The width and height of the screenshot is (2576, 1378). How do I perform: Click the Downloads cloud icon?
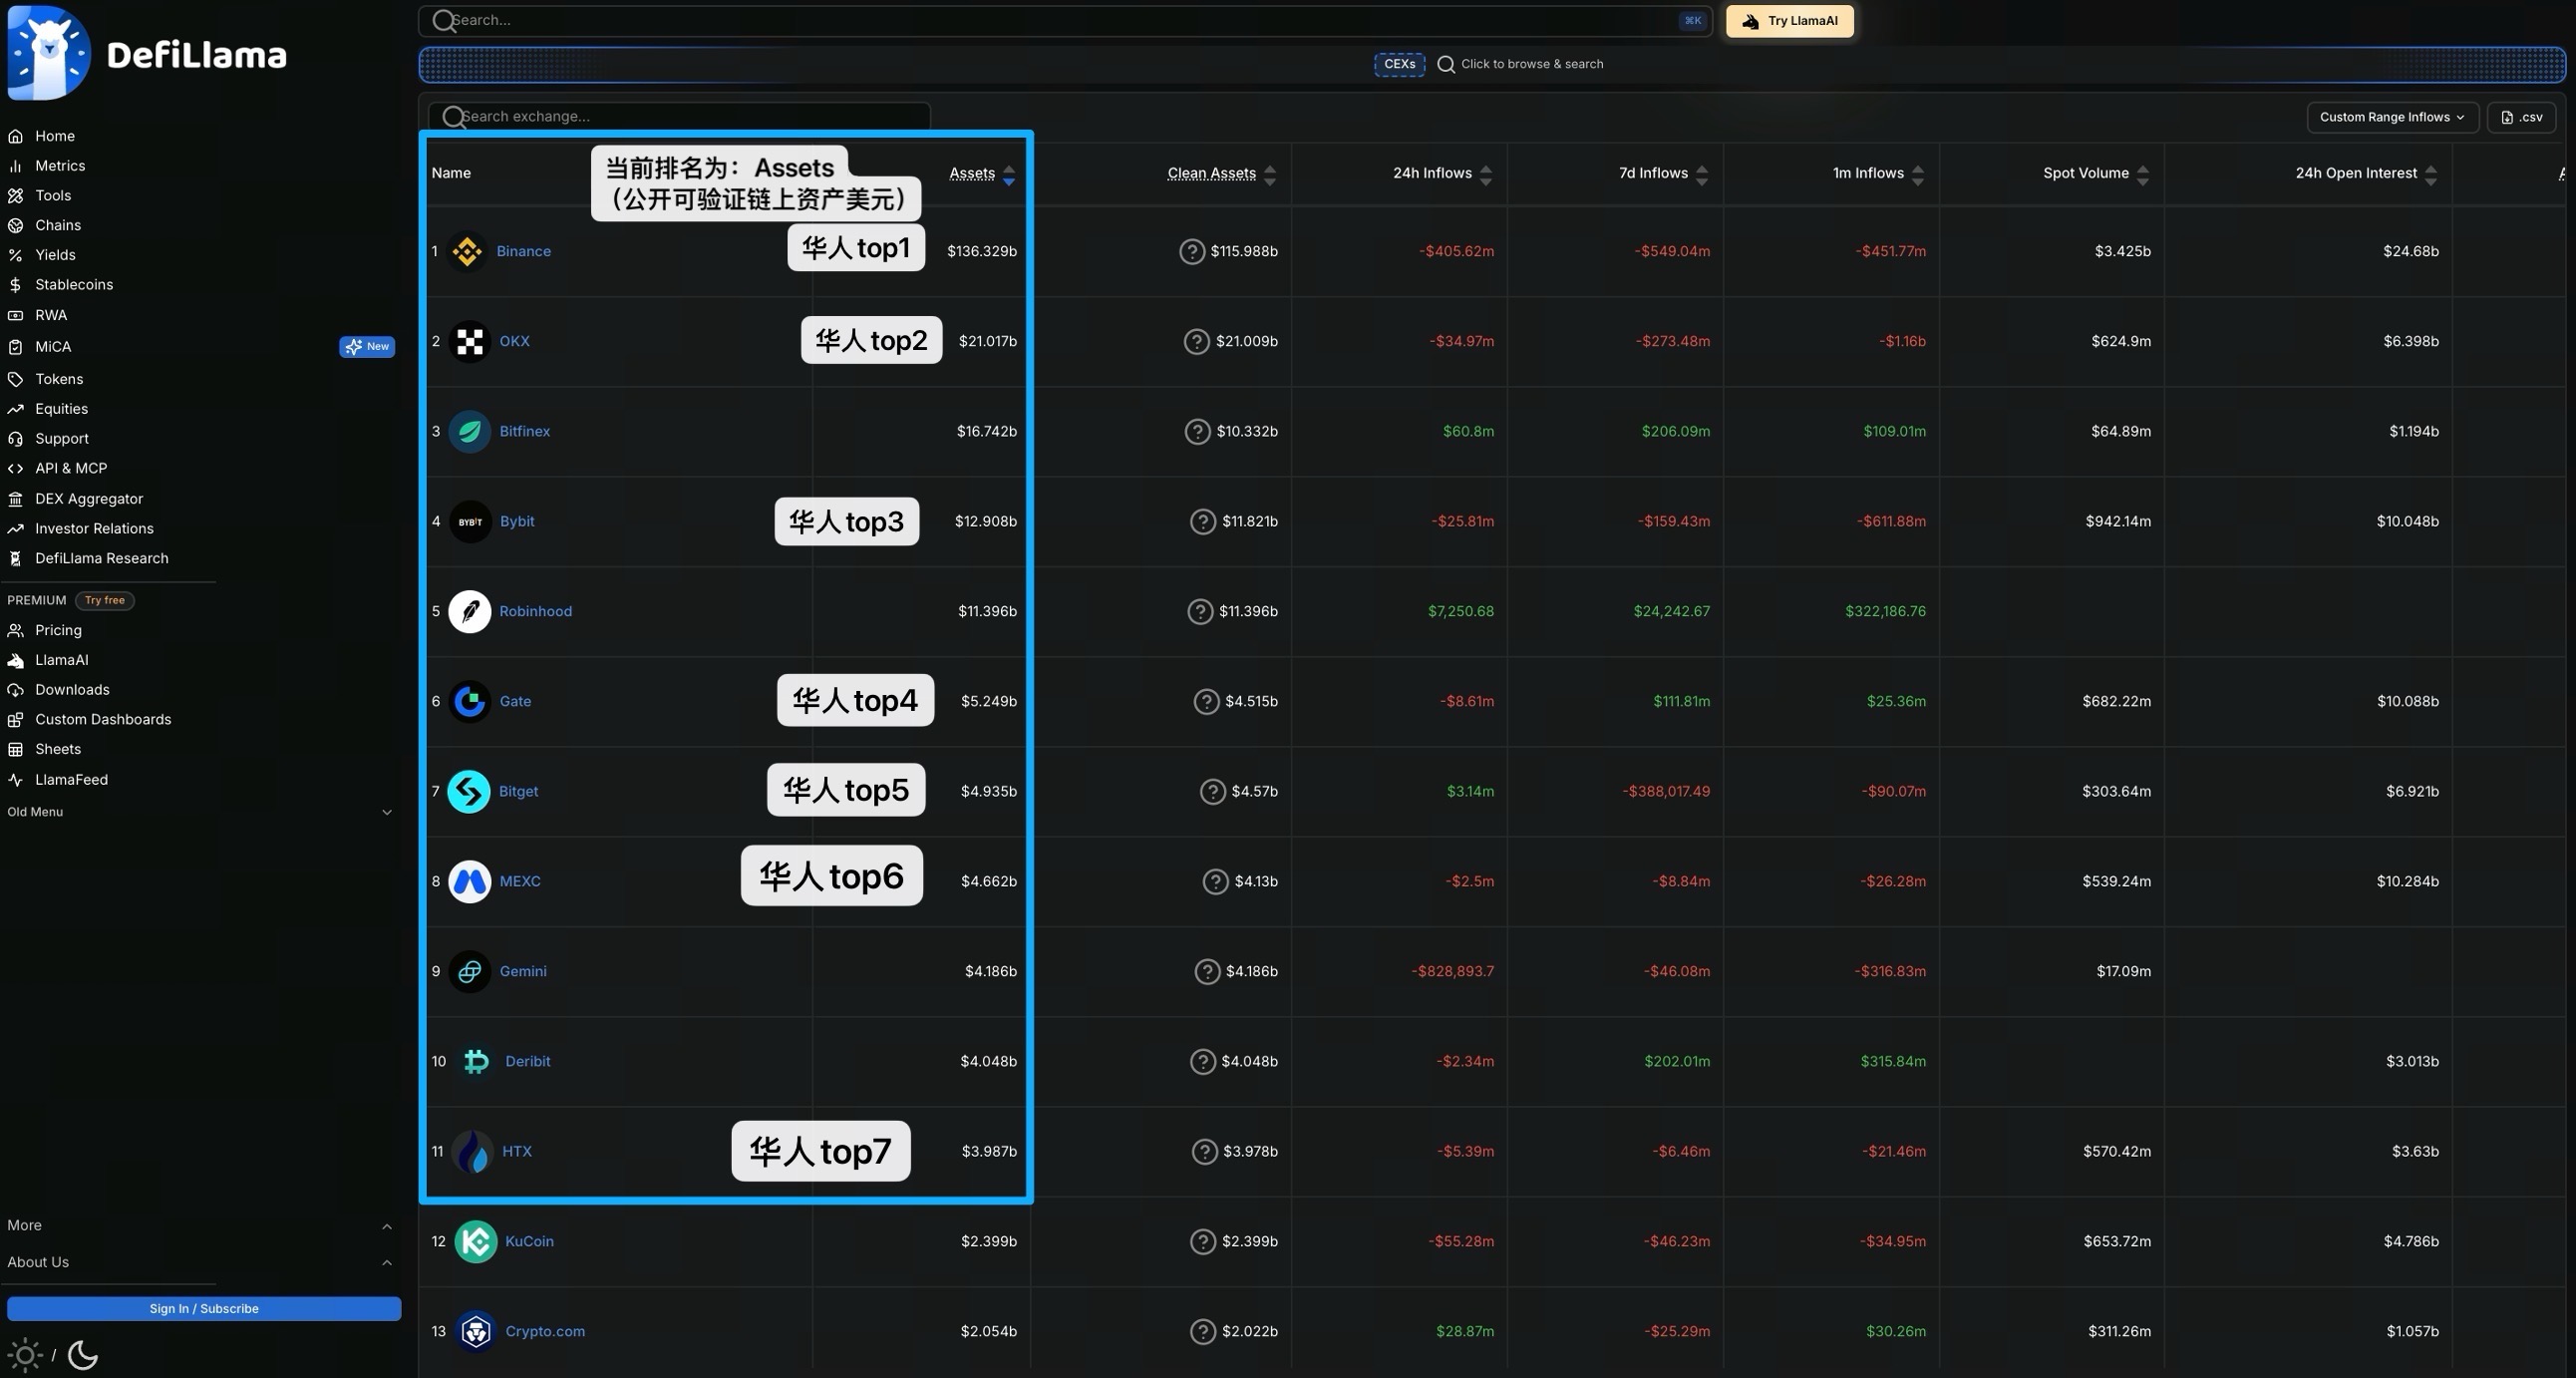click(15, 690)
